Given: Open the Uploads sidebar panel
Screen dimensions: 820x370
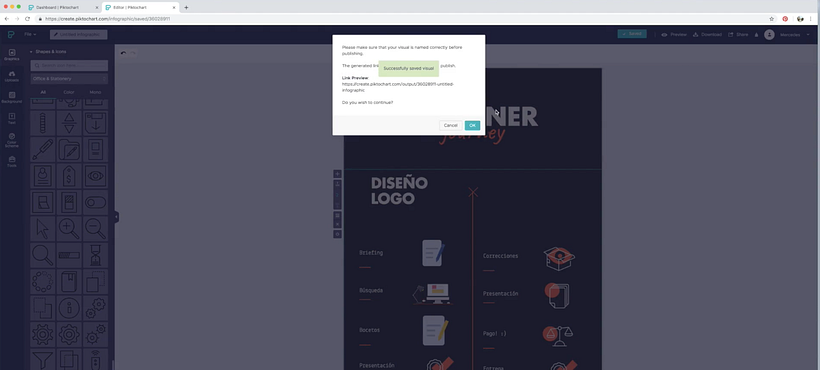Looking at the screenshot, I should coord(12,76).
